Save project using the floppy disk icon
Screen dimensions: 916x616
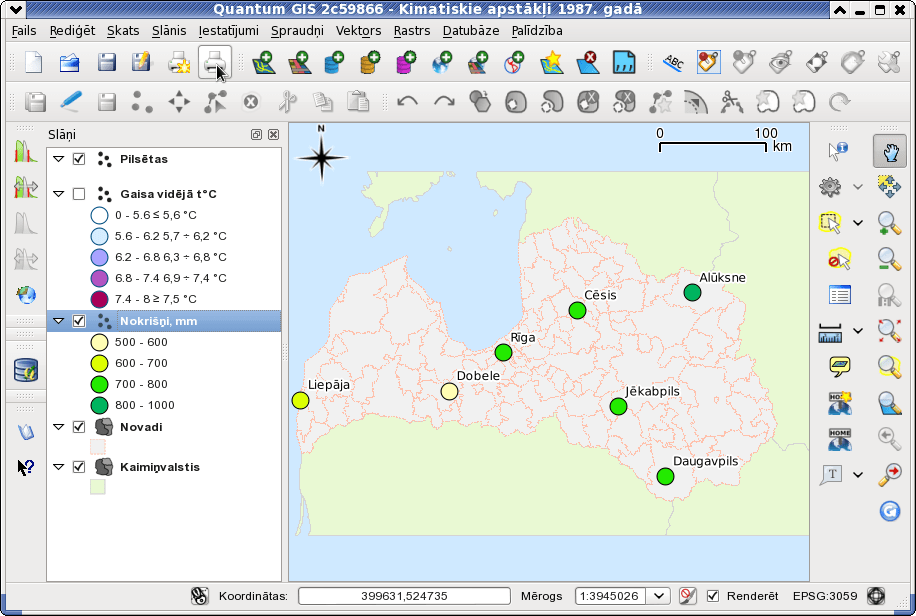click(106, 62)
